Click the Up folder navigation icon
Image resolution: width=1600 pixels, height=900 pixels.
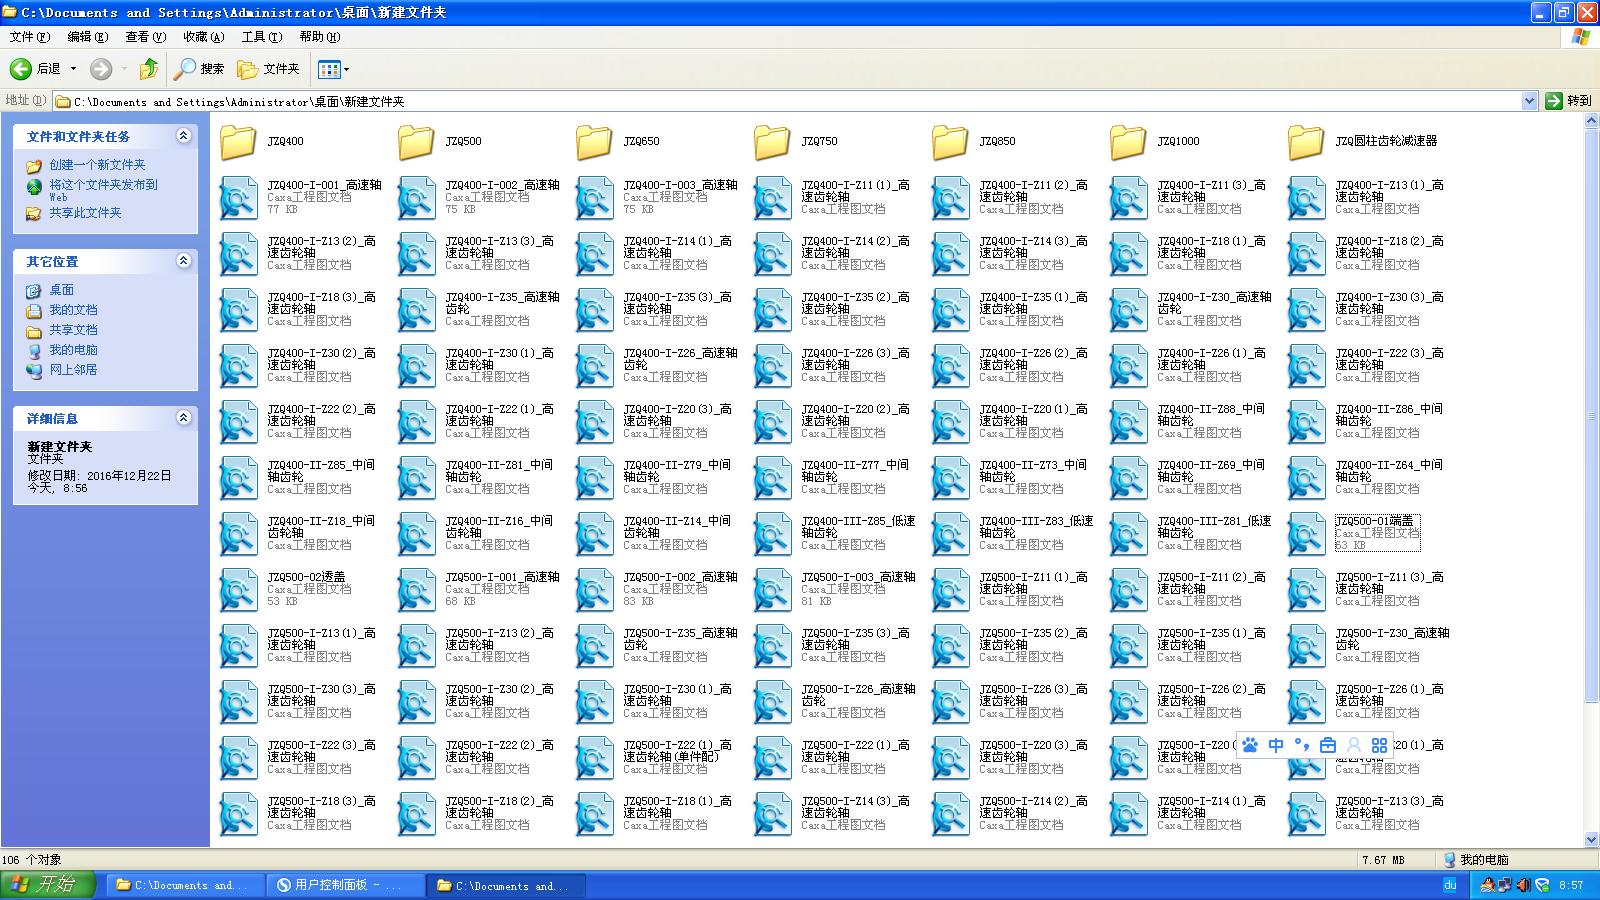pos(148,69)
